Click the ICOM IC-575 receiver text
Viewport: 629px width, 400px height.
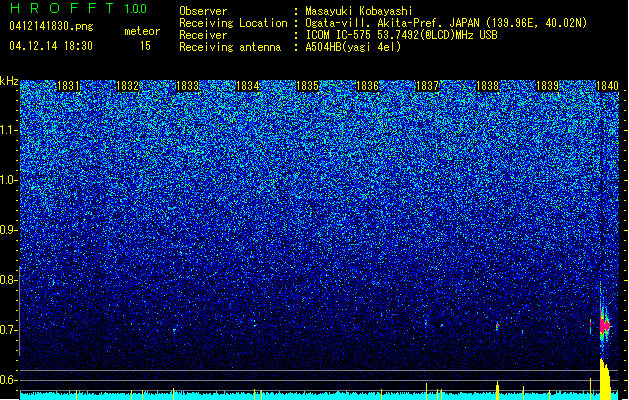coord(401,35)
